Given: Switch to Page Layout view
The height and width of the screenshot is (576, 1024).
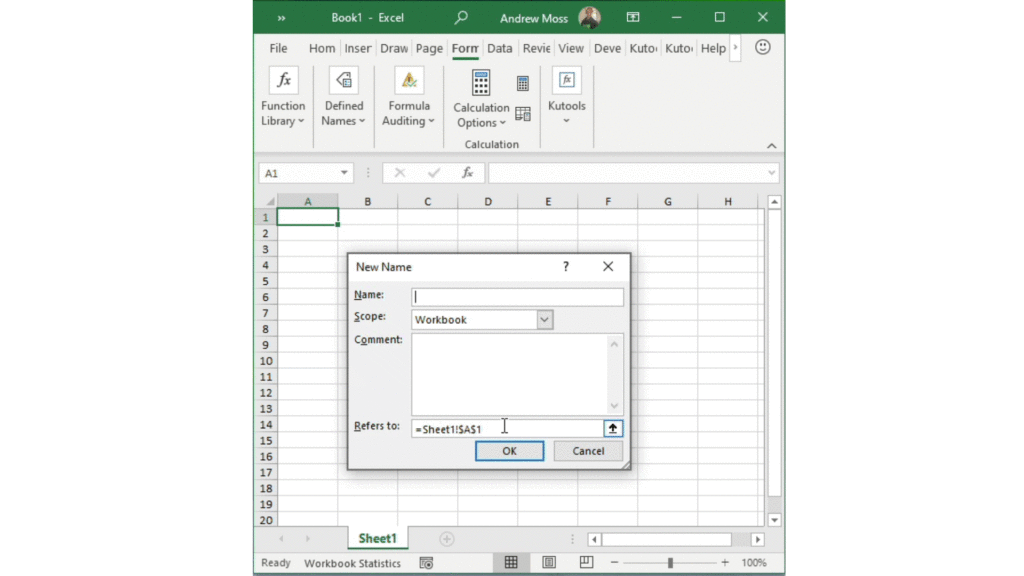Looking at the screenshot, I should [548, 563].
